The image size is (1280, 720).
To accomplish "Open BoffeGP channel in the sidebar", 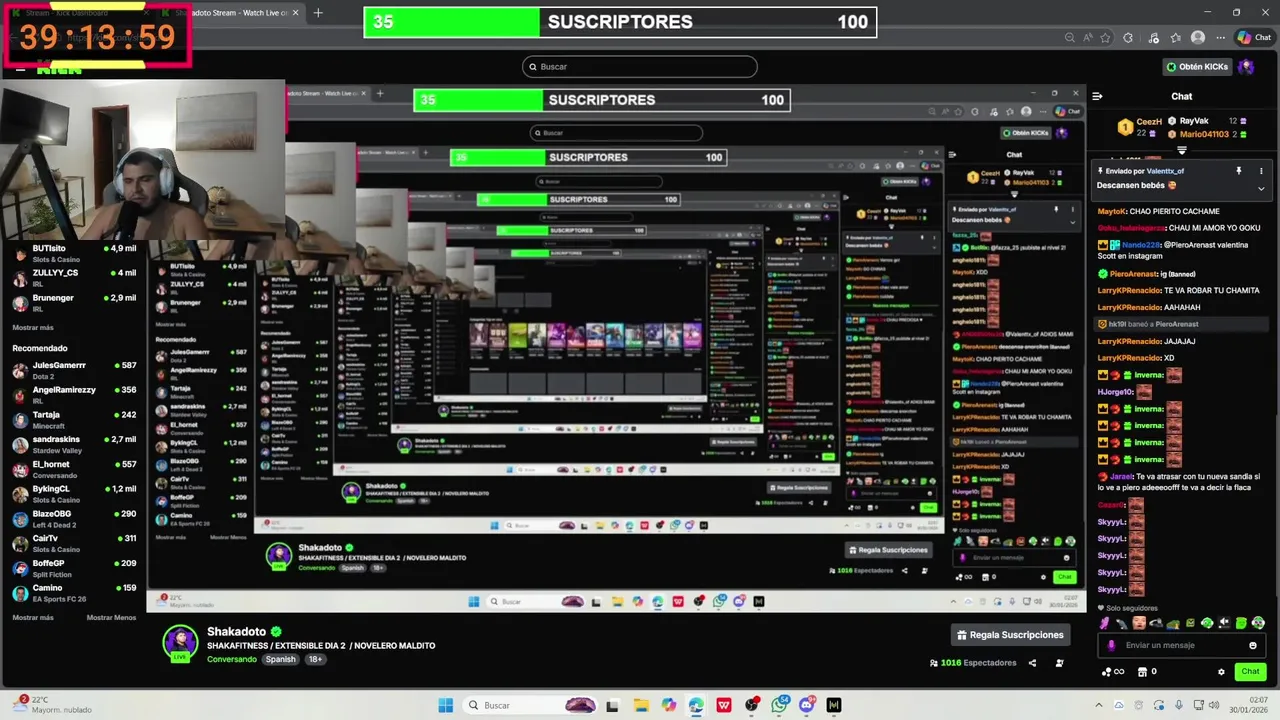I will [74, 568].
